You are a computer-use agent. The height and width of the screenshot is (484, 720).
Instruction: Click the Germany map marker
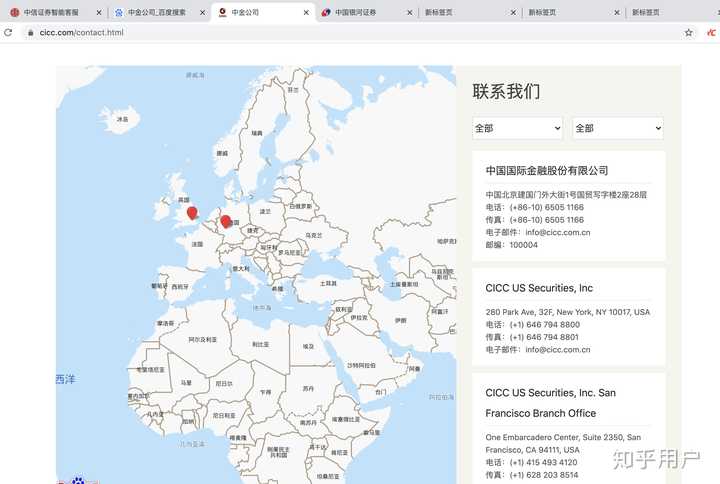pyautogui.click(x=225, y=221)
